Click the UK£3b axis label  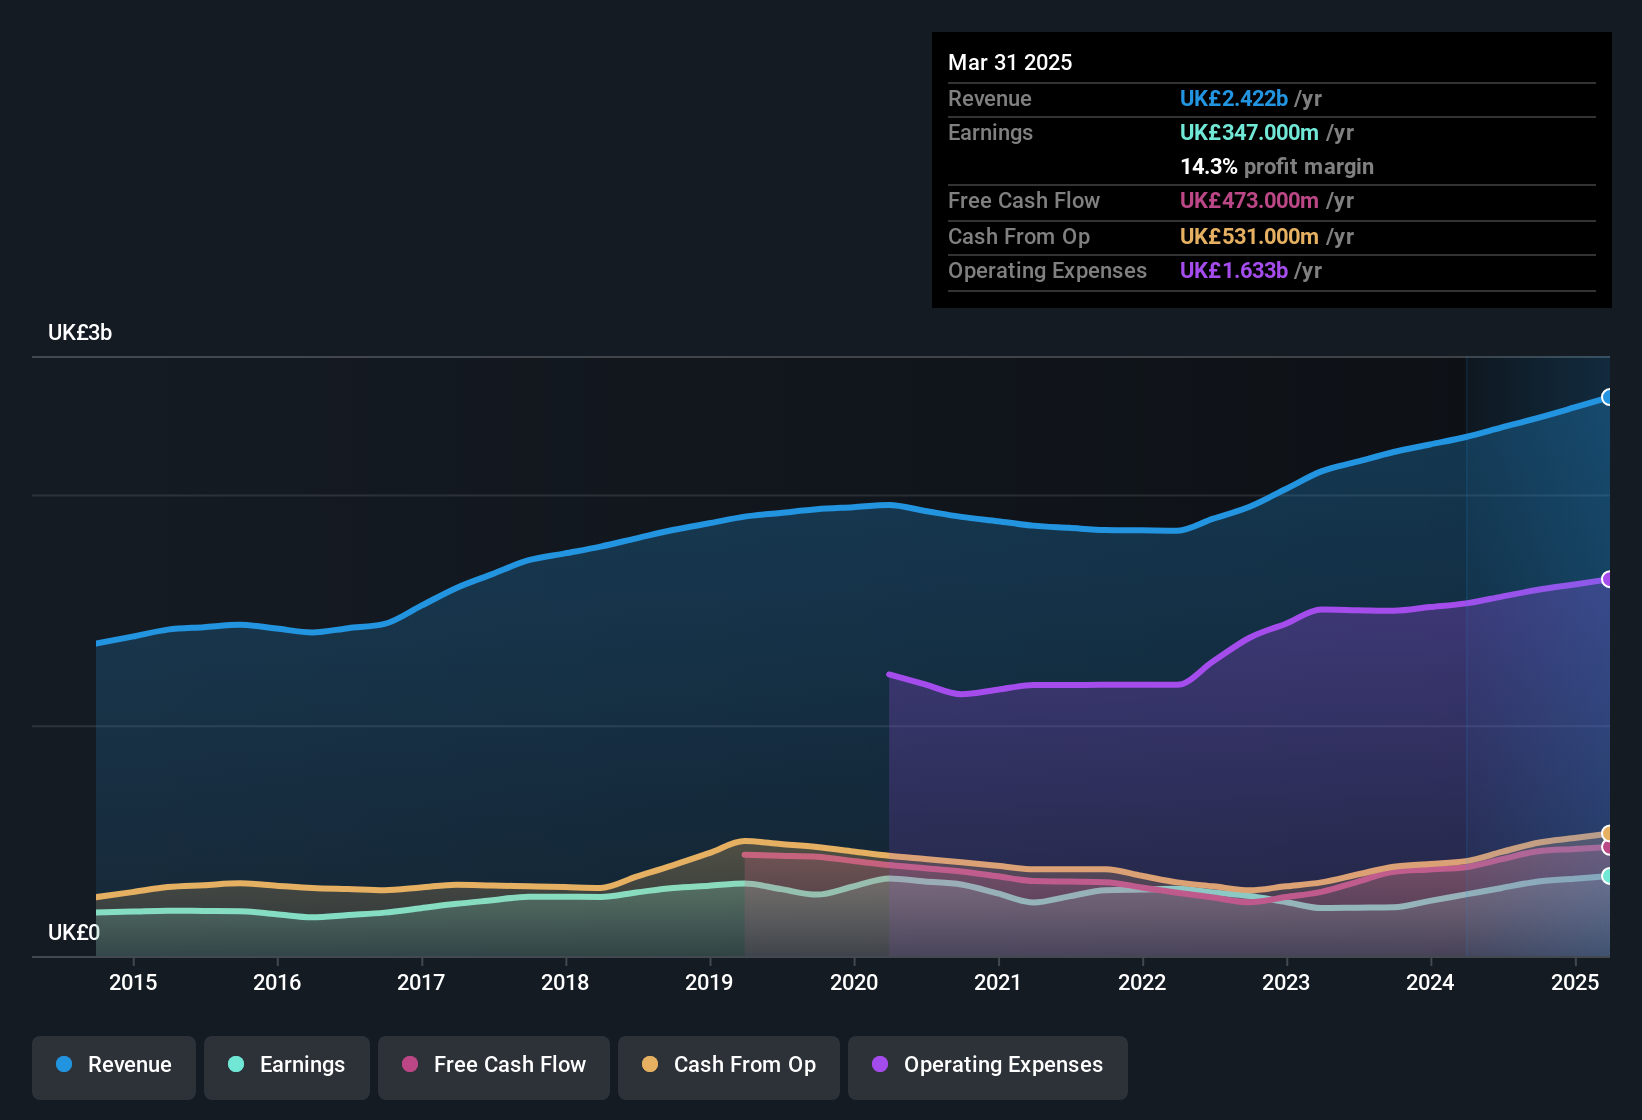point(80,333)
